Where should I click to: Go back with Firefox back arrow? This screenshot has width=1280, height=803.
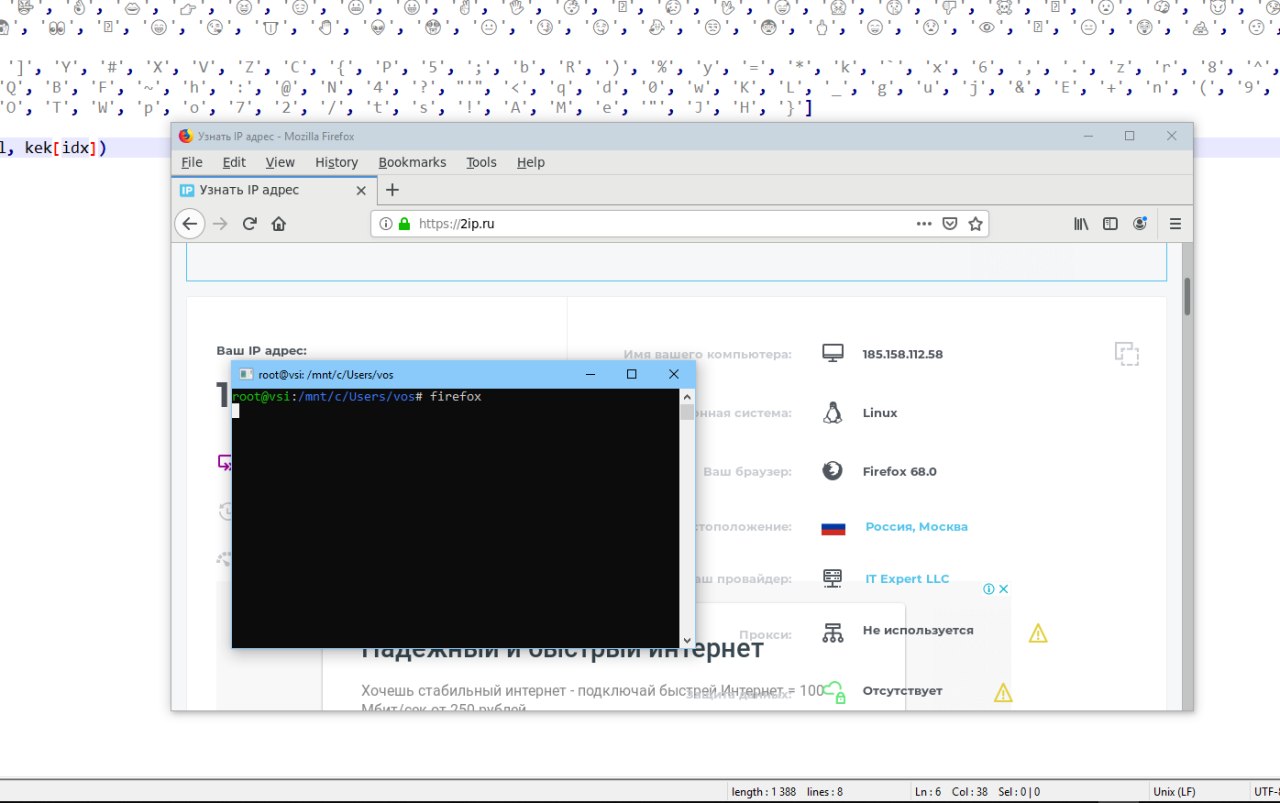[x=190, y=224]
